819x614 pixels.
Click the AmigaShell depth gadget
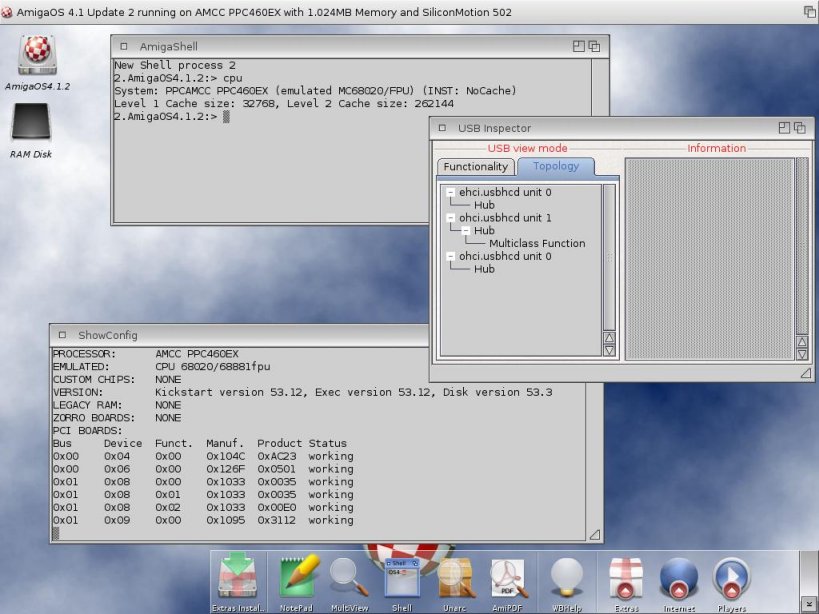pos(594,46)
